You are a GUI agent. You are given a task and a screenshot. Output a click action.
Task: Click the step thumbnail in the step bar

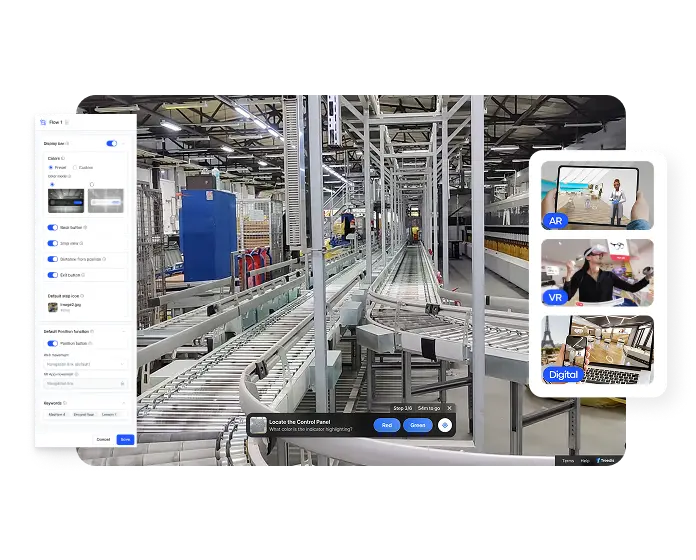258,425
